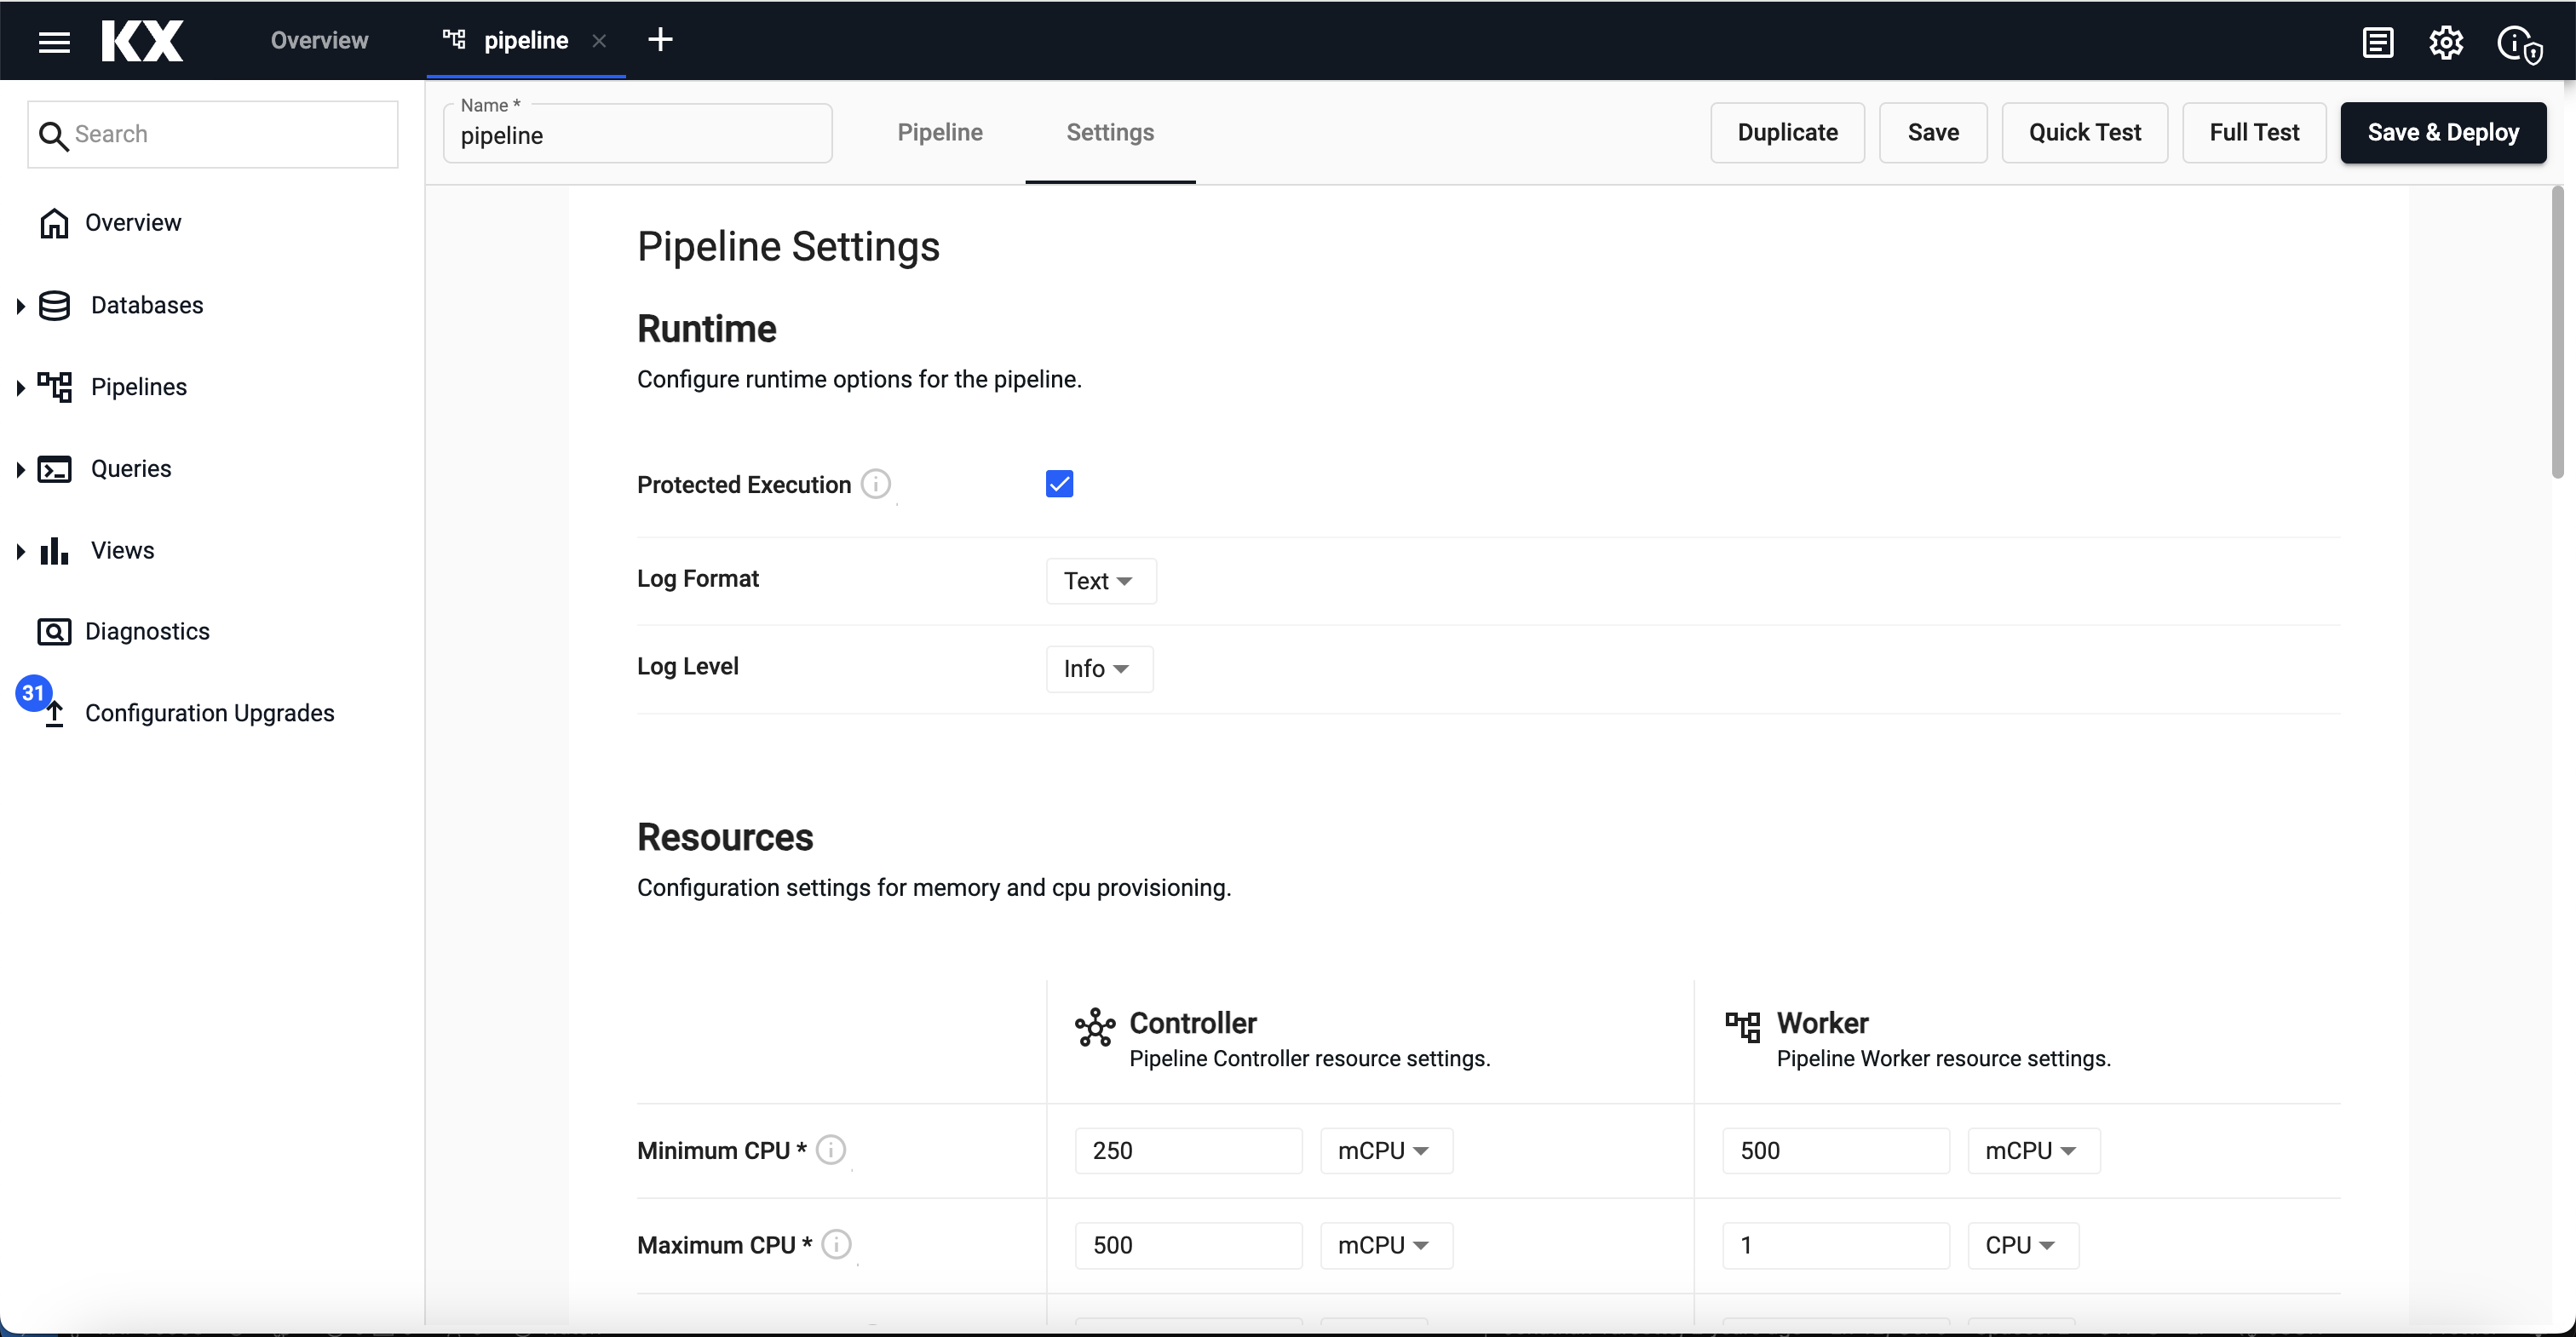Click the Save & Deploy button
The image size is (2576, 1337).
click(2442, 132)
